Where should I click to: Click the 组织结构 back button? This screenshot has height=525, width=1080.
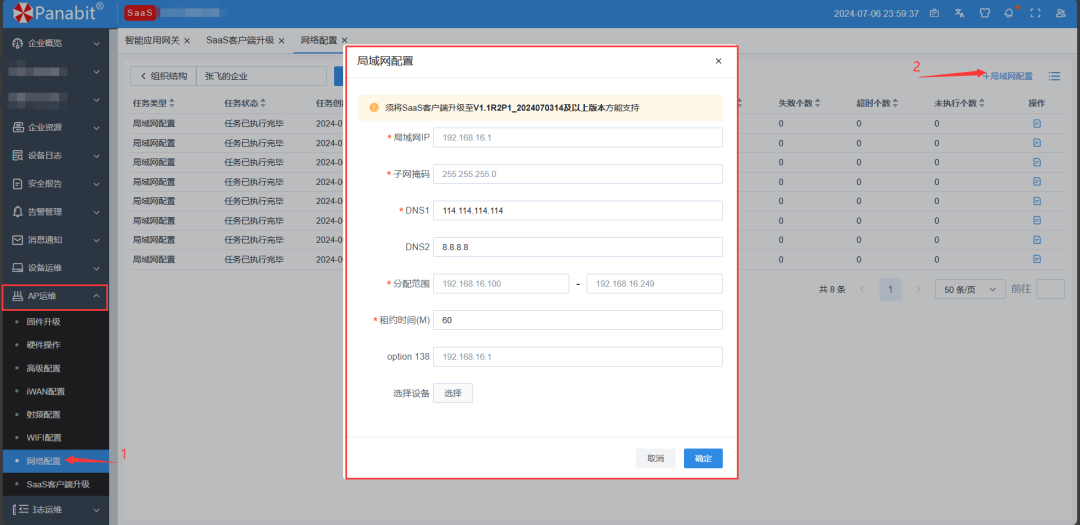pos(163,76)
